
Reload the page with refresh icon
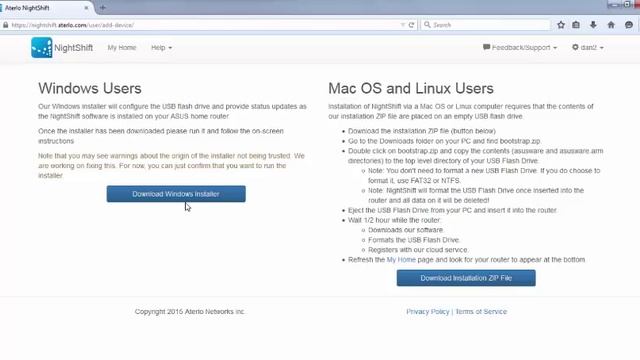411,25
